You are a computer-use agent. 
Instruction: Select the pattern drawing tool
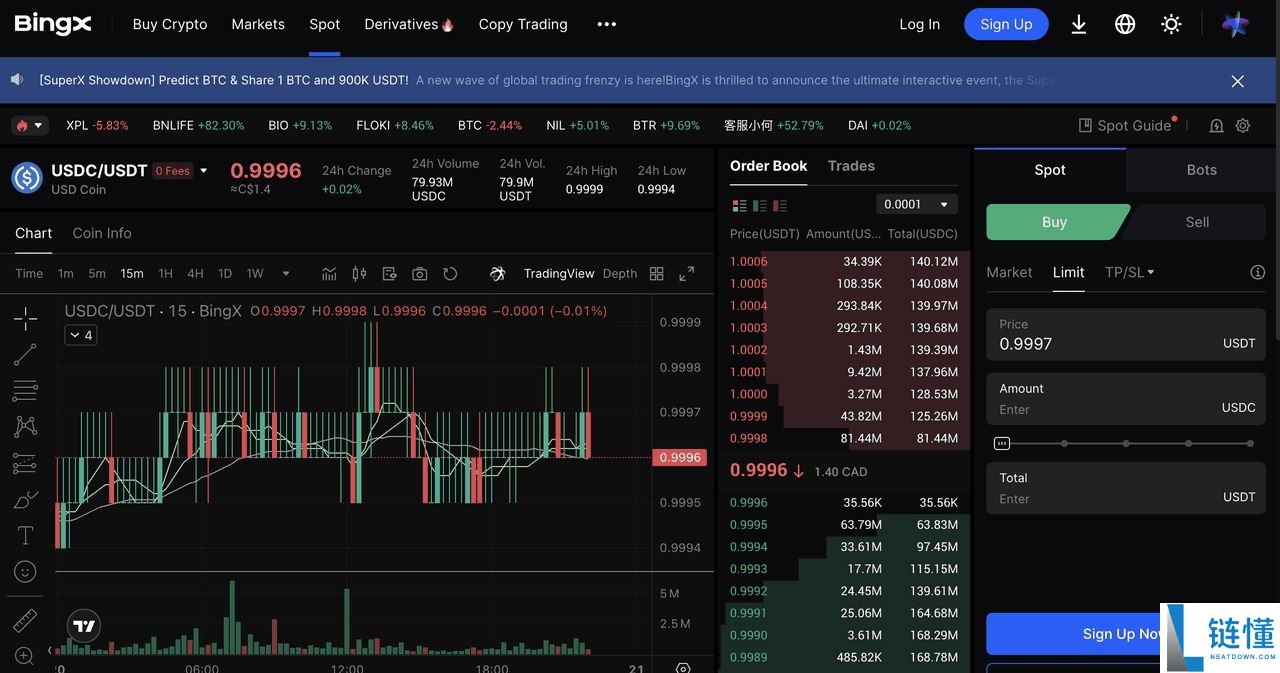tap(25, 427)
